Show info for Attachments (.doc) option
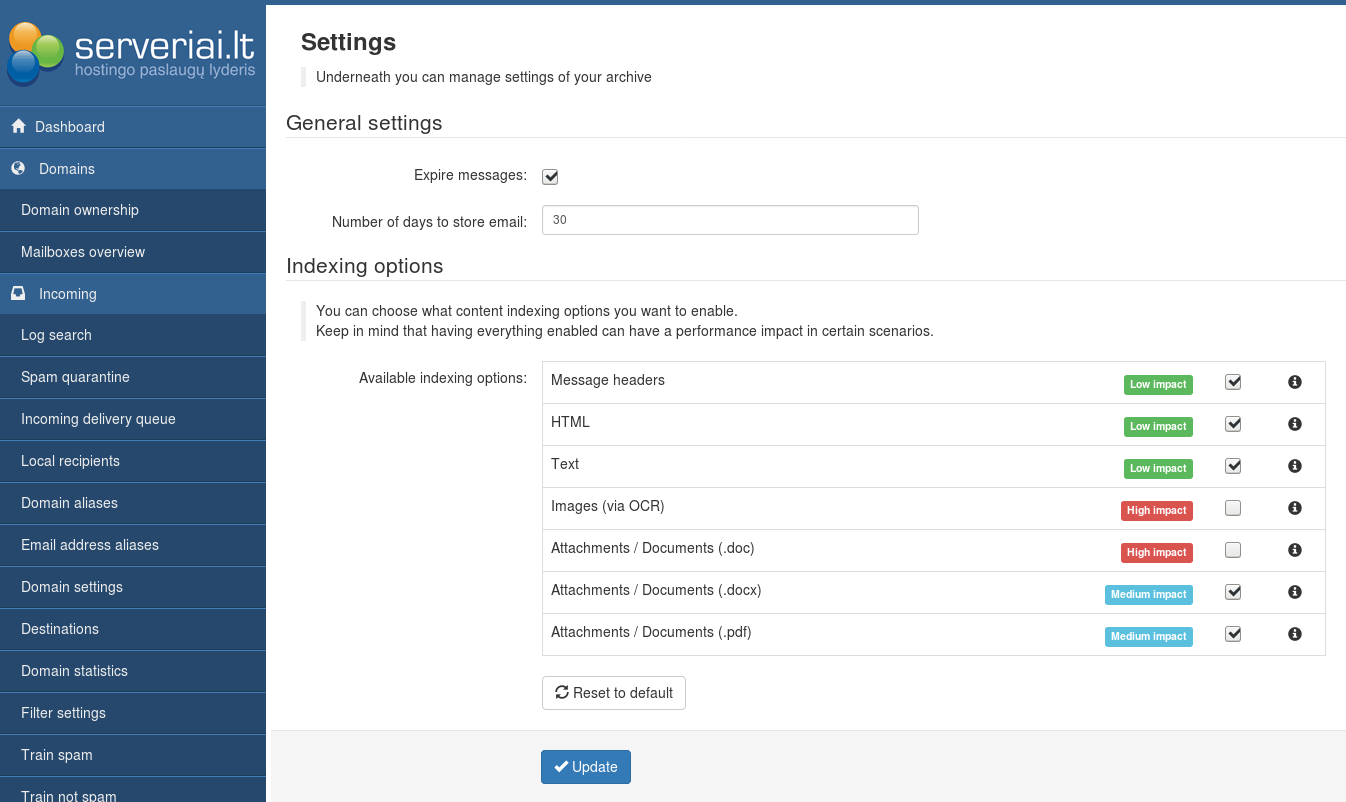This screenshot has height=802, width=1346. [x=1294, y=550]
